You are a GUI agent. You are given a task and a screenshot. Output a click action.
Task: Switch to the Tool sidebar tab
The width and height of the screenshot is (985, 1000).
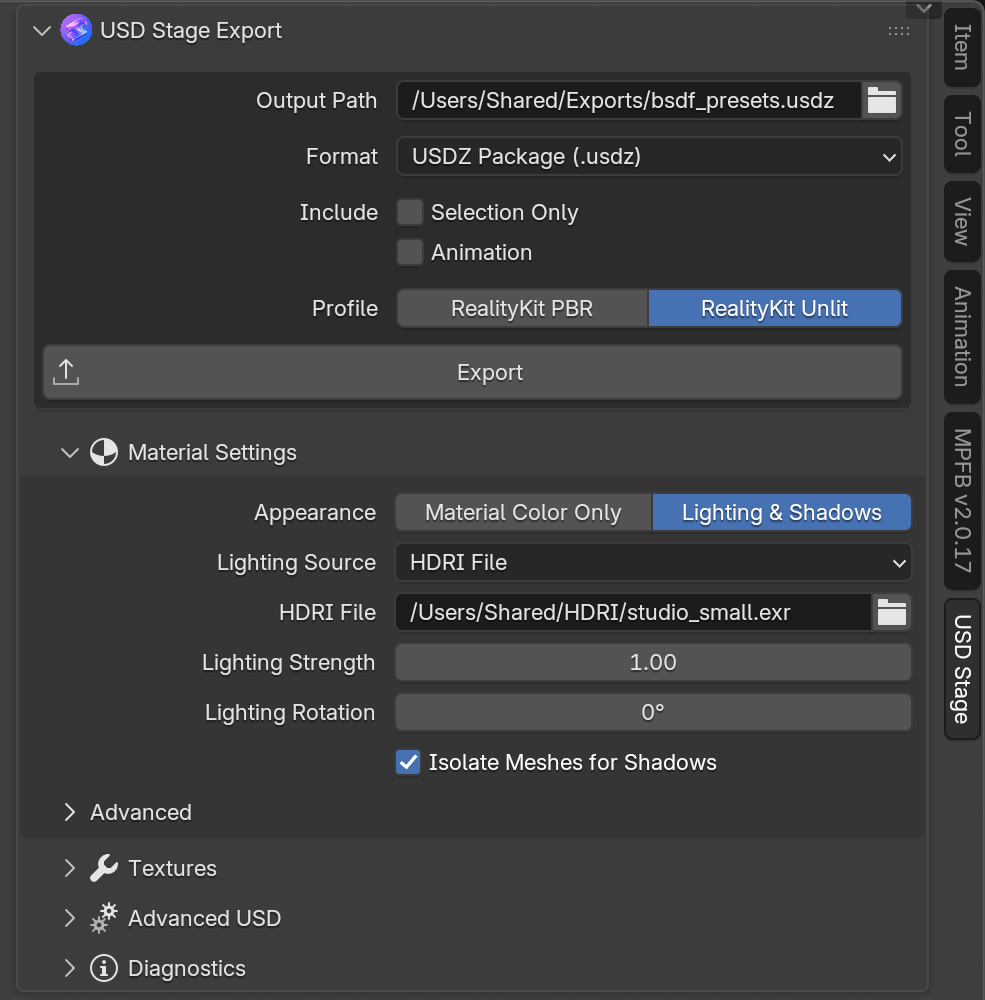click(x=962, y=134)
